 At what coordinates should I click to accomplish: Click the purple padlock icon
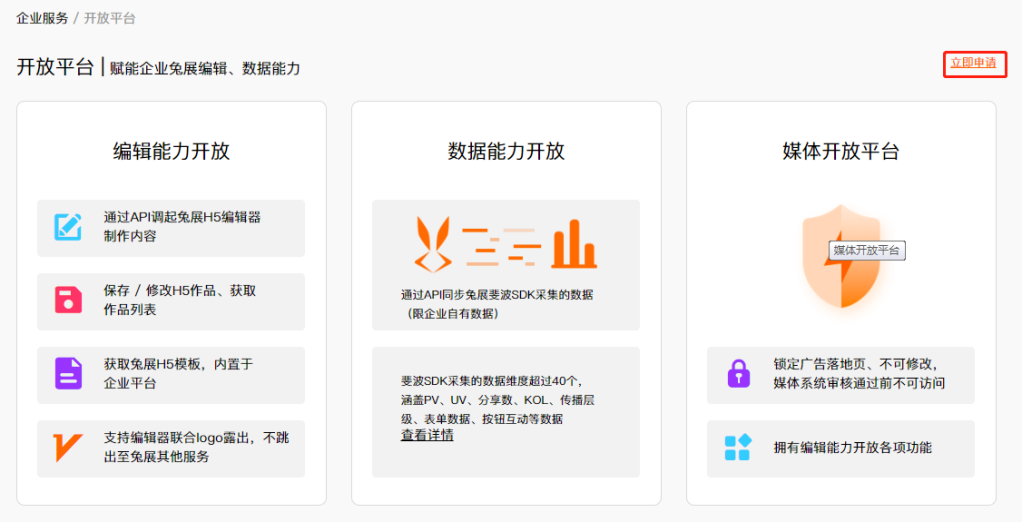click(x=738, y=373)
